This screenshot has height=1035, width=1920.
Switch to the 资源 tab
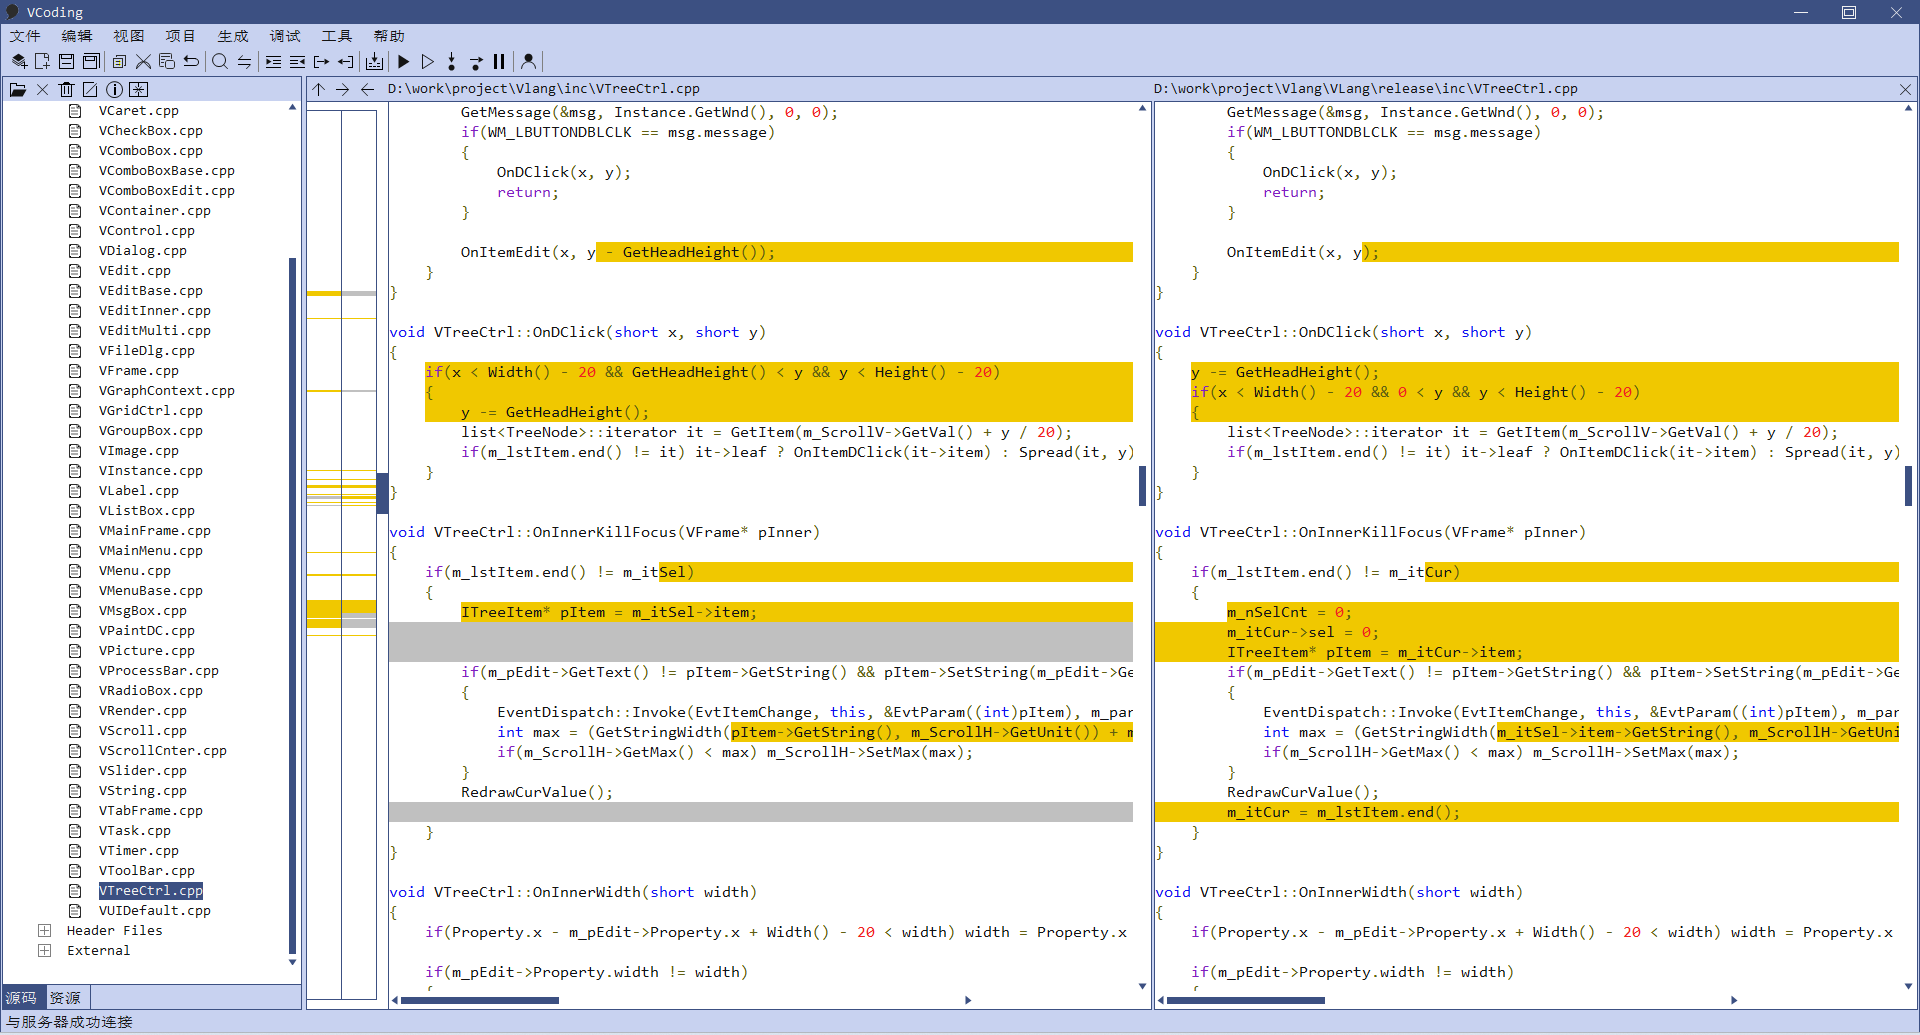[x=66, y=997]
